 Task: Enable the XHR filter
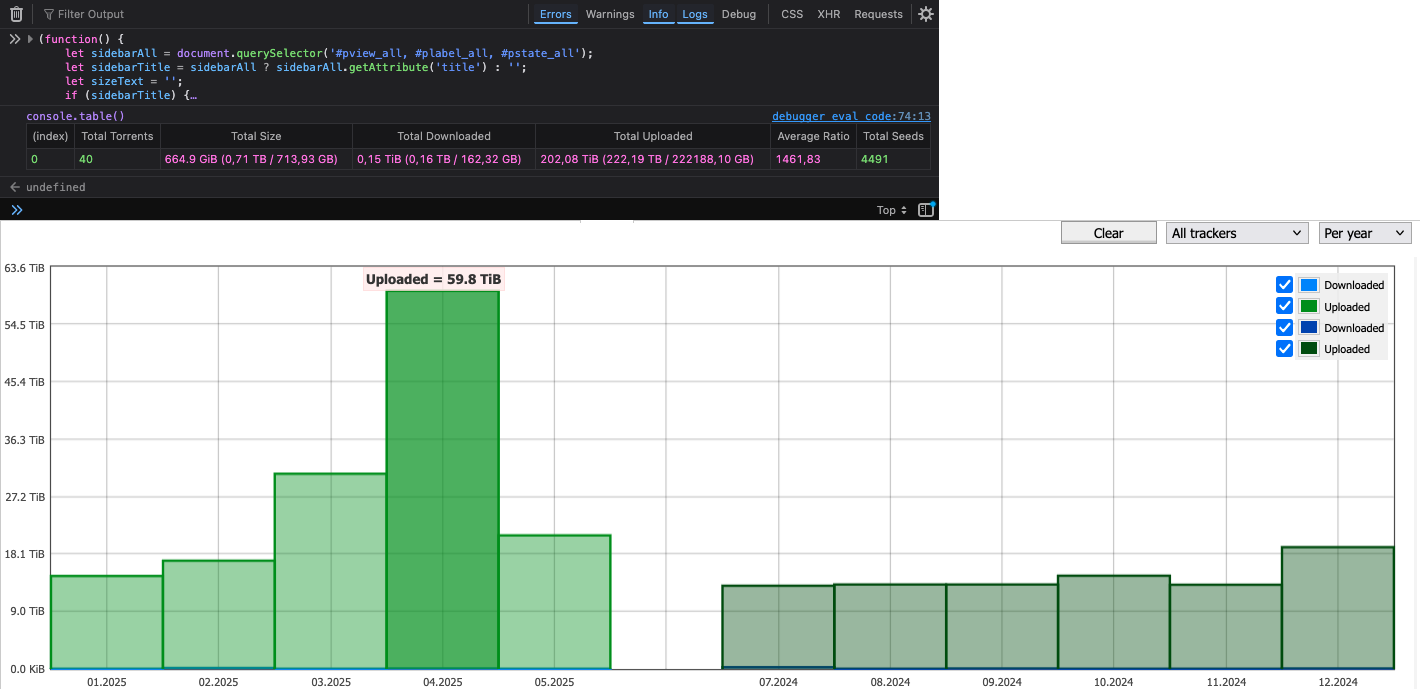click(829, 14)
